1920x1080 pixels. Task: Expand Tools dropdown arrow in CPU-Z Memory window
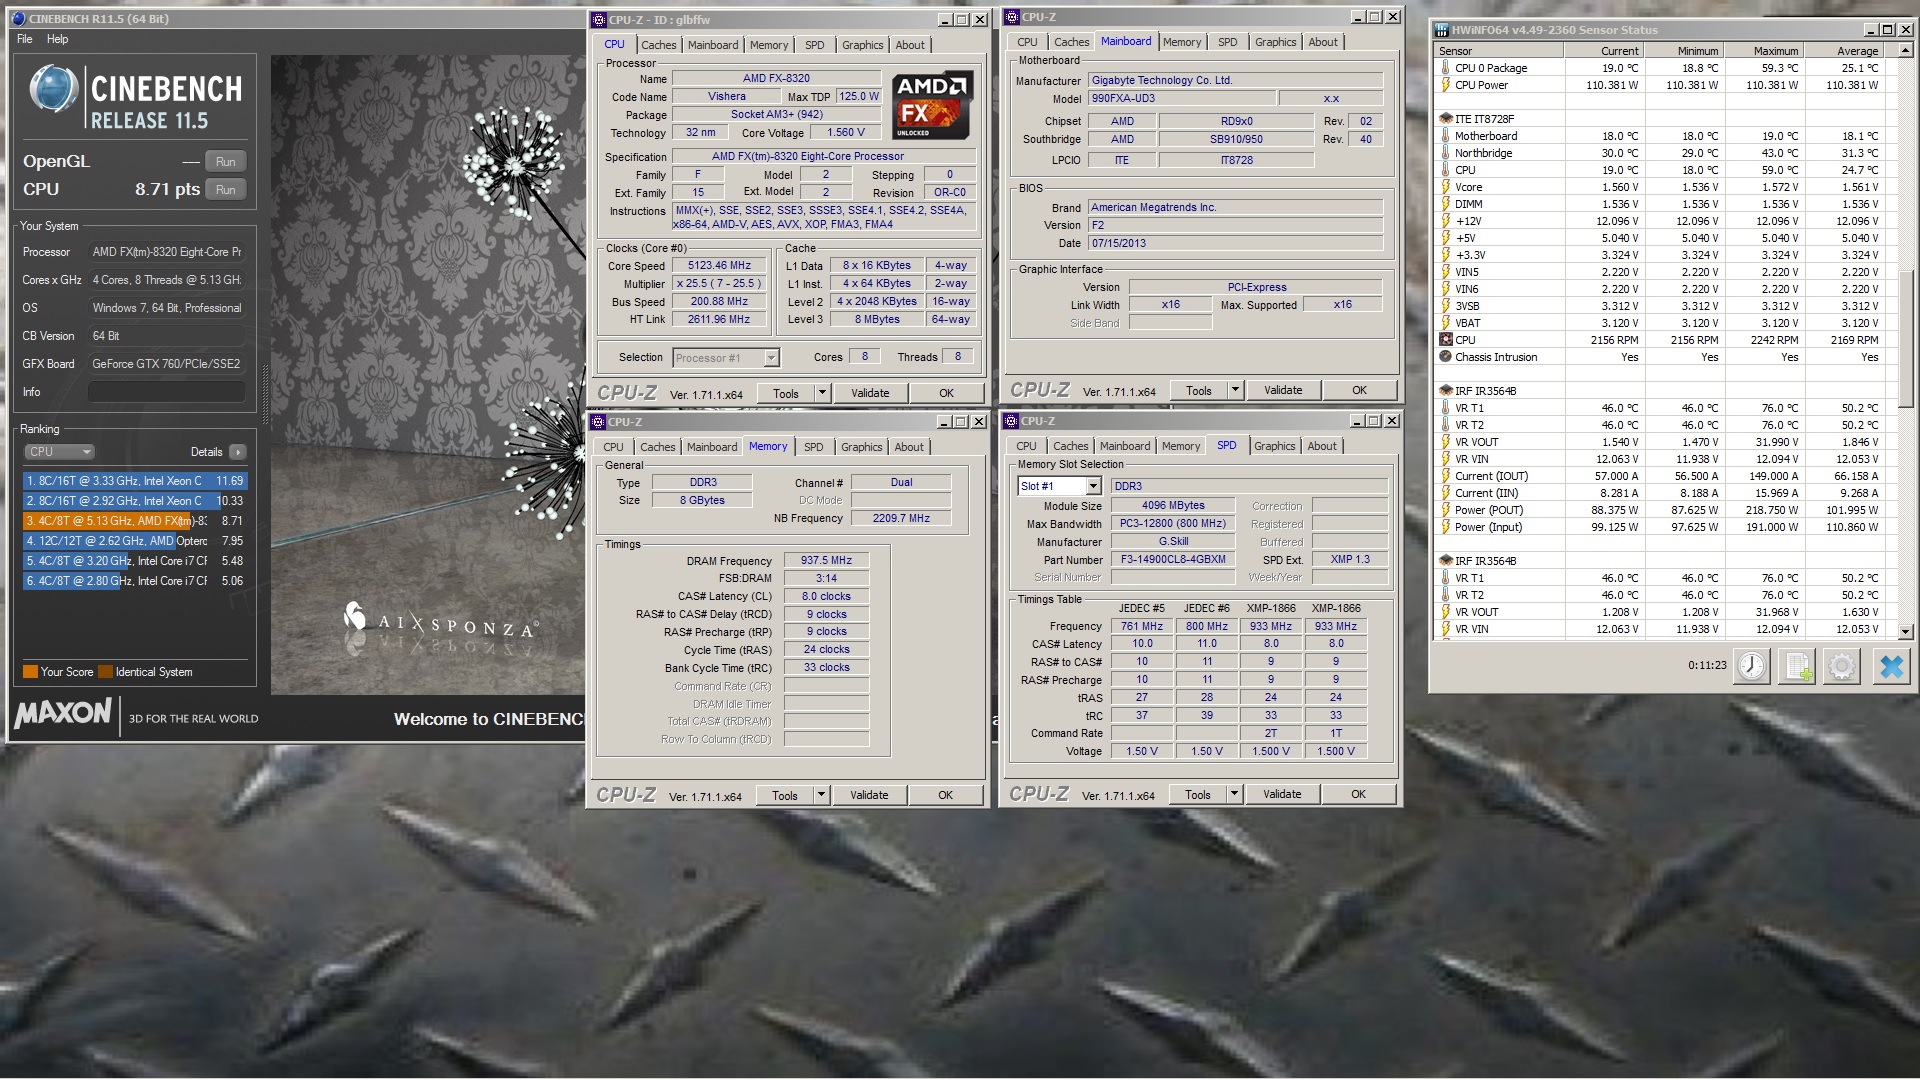coord(821,795)
